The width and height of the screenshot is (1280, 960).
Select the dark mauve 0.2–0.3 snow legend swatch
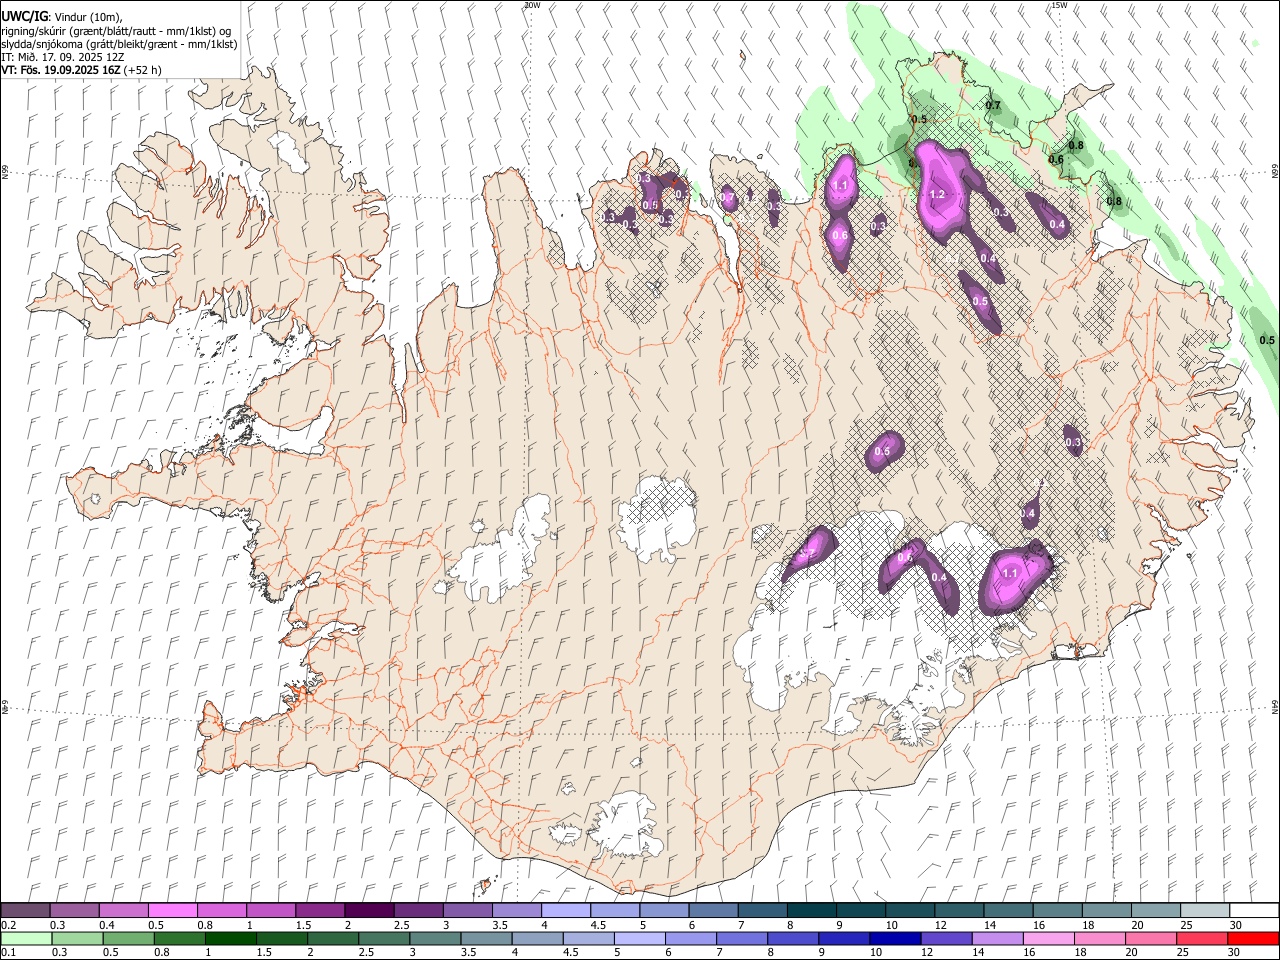[26, 911]
